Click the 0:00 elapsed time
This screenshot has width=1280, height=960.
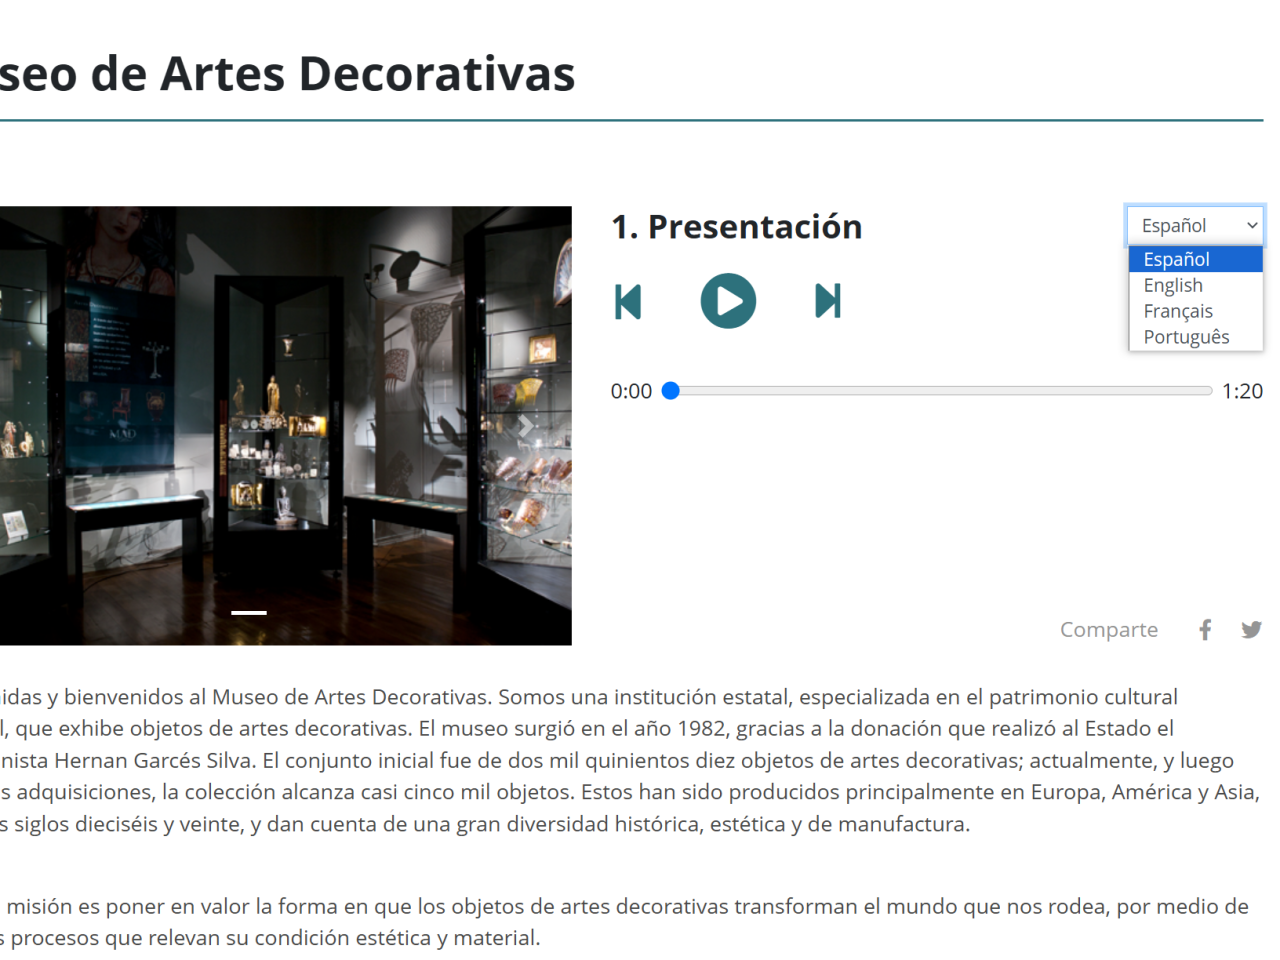(631, 391)
